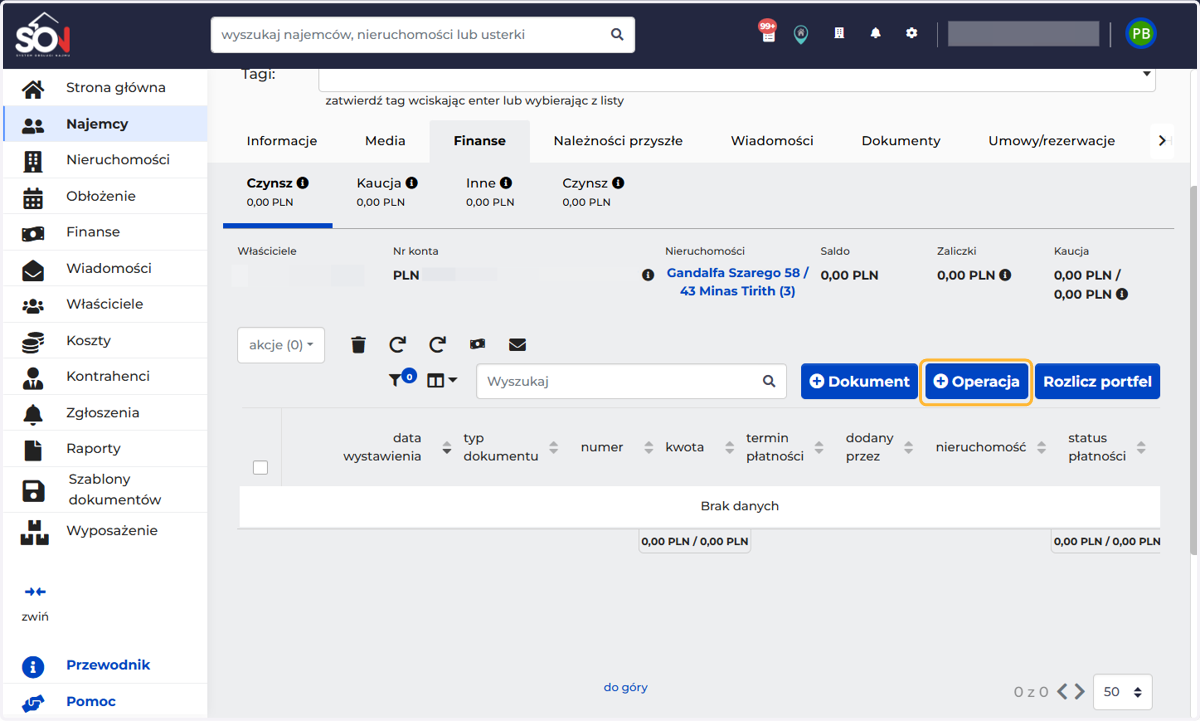Sort by data wystawienia column arrows
The height and width of the screenshot is (721, 1200).
447,448
